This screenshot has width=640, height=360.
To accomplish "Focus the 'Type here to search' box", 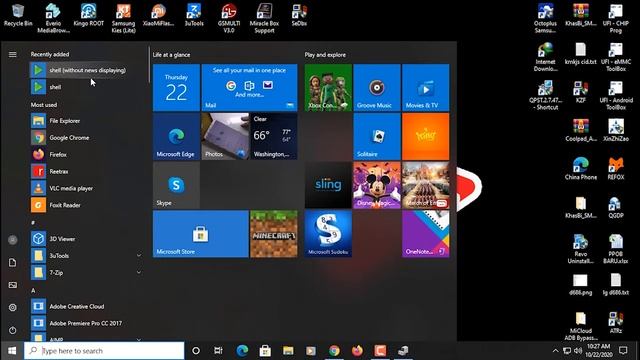I will click(x=104, y=351).
